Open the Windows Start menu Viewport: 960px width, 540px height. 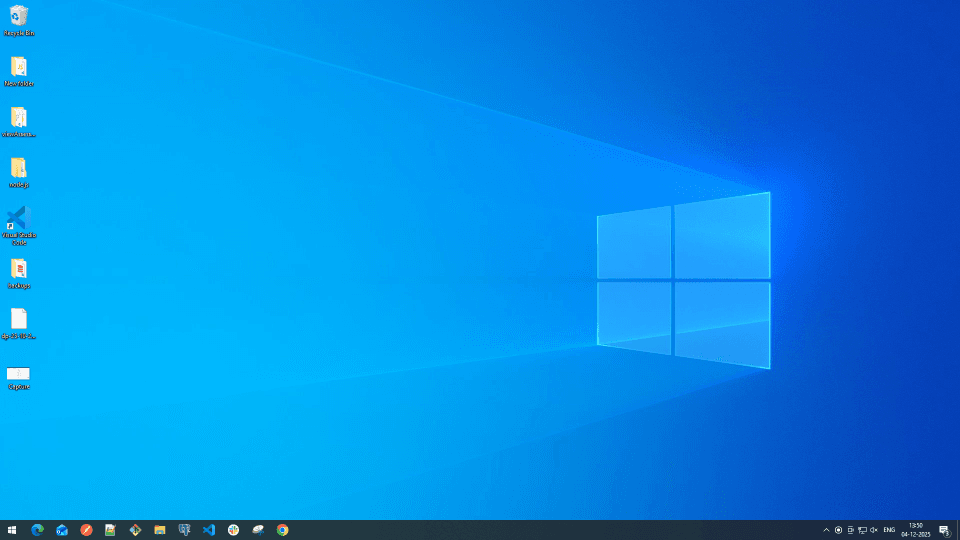coord(12,530)
